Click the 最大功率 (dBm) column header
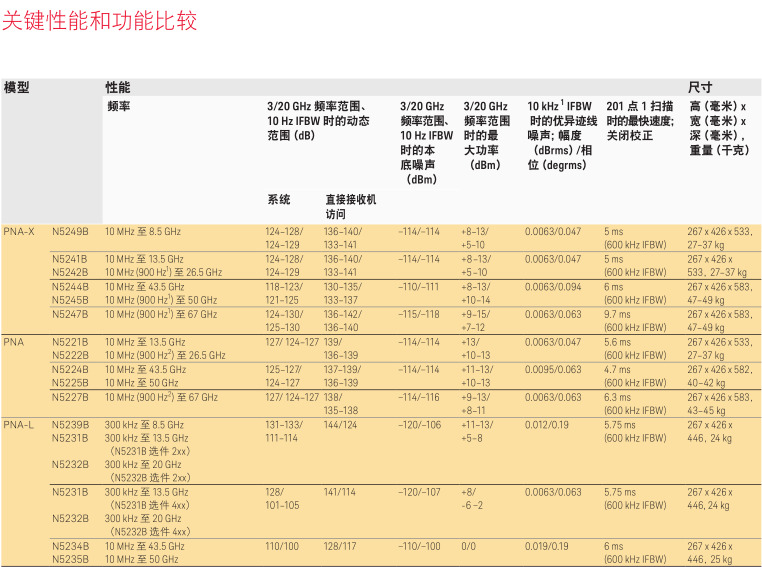Viewport: 762px width, 567px height. coord(486,135)
